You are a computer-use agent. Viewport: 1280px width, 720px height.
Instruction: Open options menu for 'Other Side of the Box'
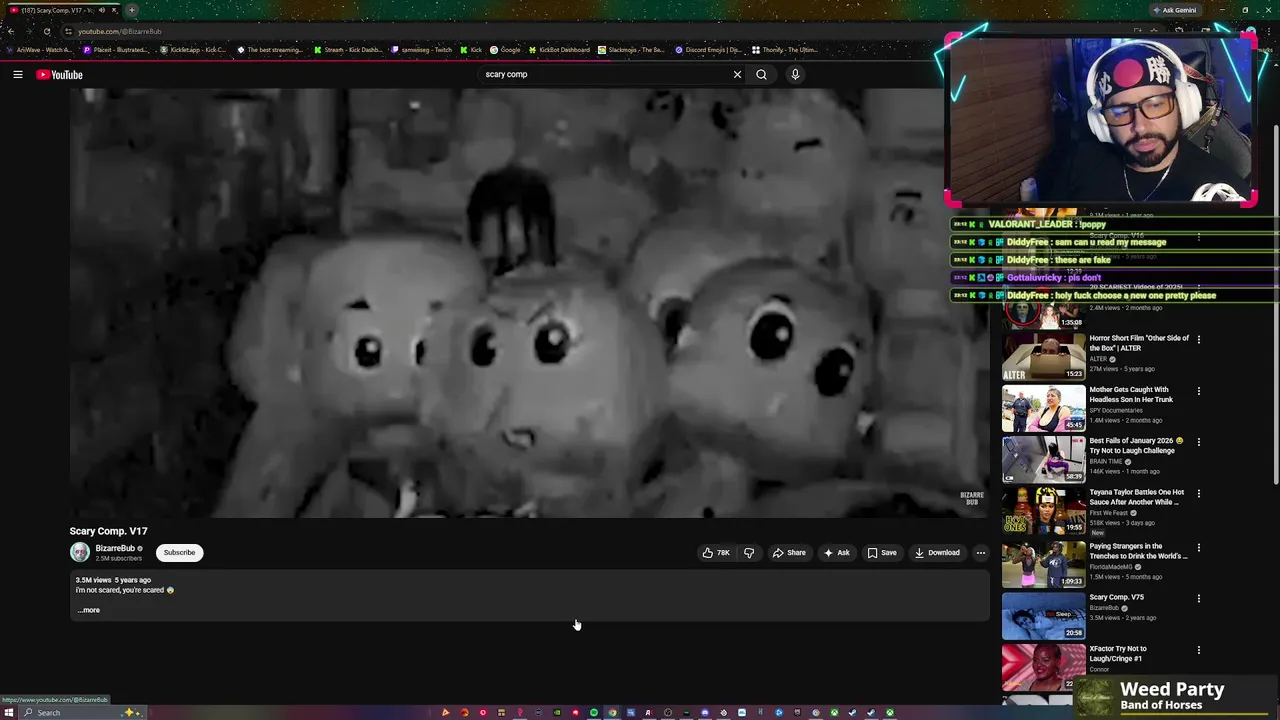pyautogui.click(x=1199, y=339)
